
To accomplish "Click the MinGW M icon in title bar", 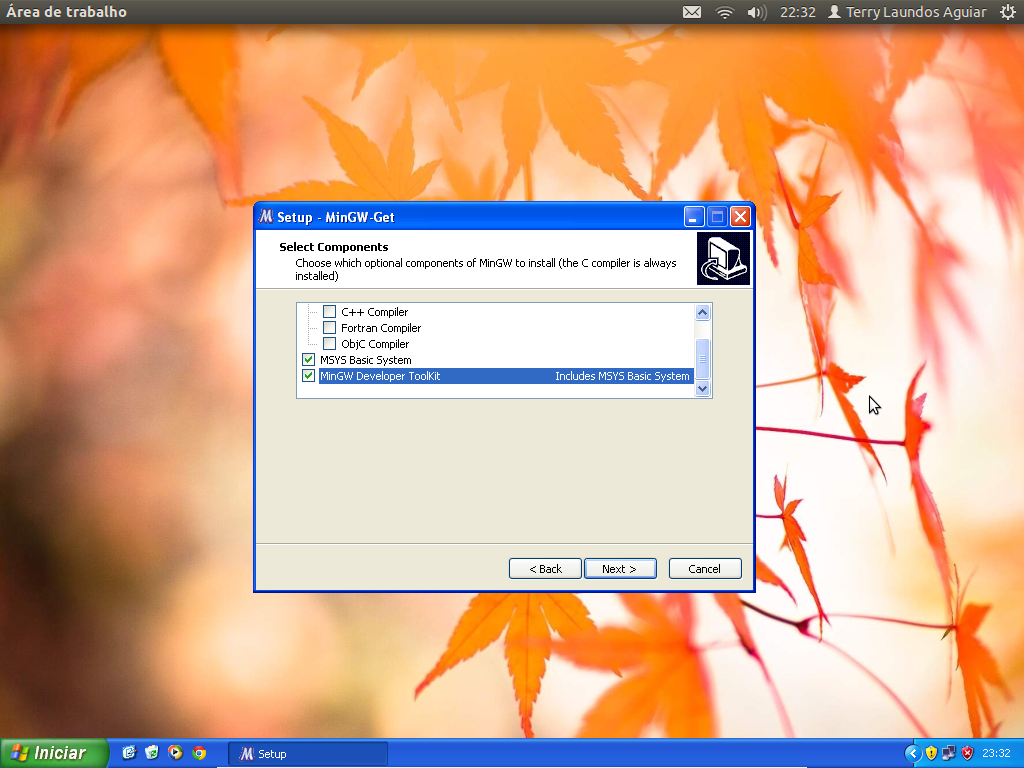I will click(x=265, y=217).
